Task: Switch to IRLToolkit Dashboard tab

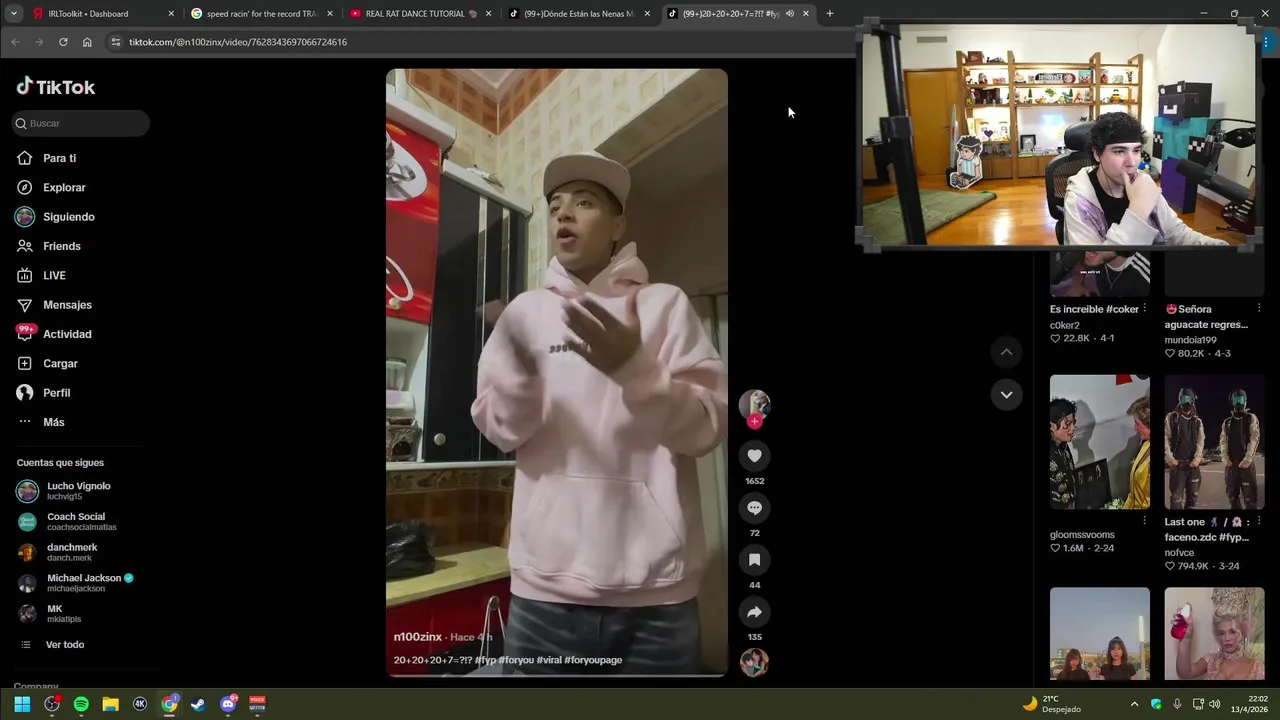Action: (103, 14)
